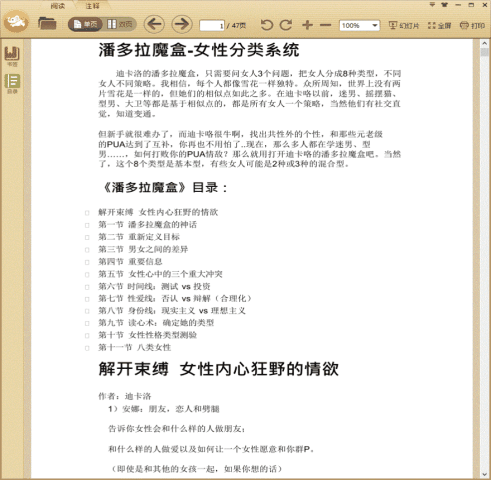Screen dimensions: 491x480
Task: Click the 打印 print button
Action: tap(472, 25)
